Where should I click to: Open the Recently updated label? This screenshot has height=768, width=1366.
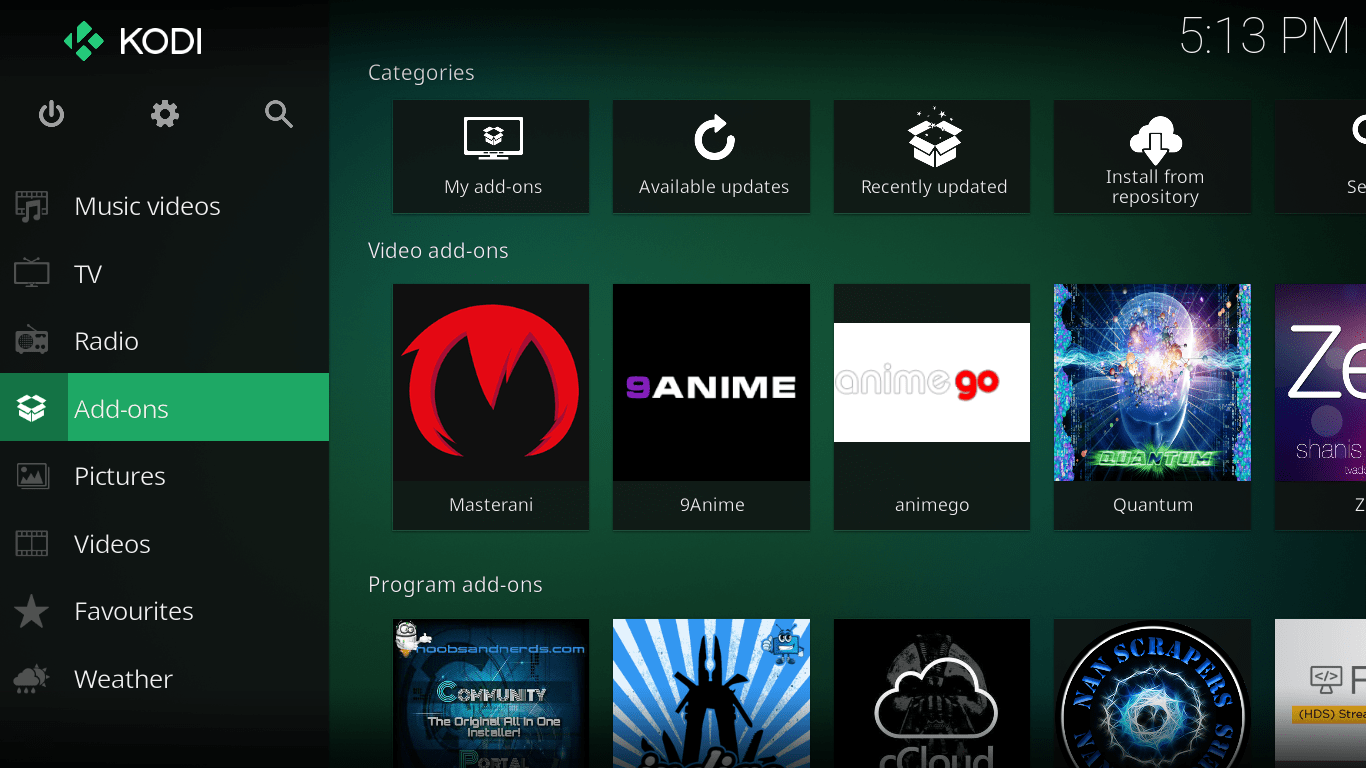pos(934,187)
